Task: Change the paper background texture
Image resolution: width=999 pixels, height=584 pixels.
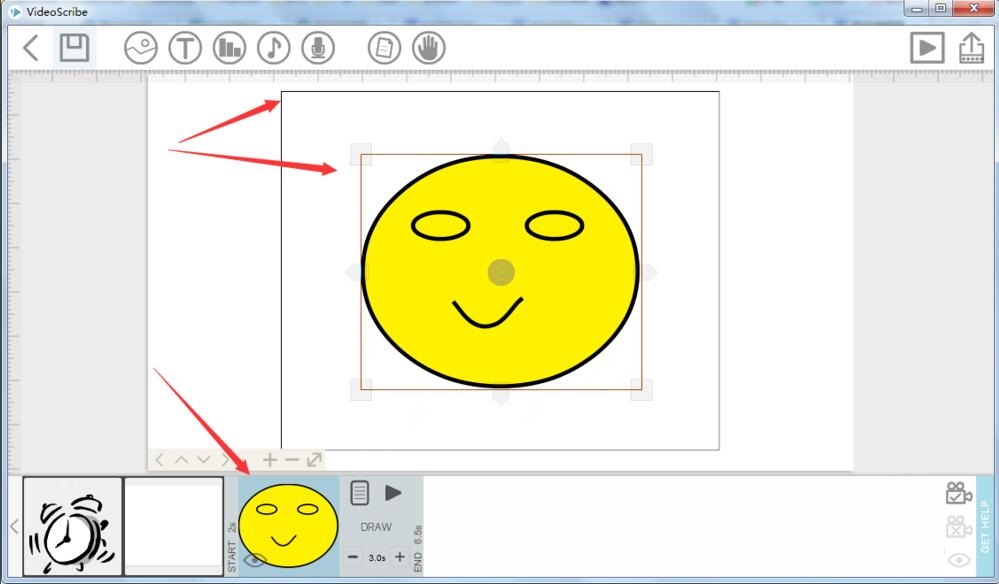Action: click(384, 48)
